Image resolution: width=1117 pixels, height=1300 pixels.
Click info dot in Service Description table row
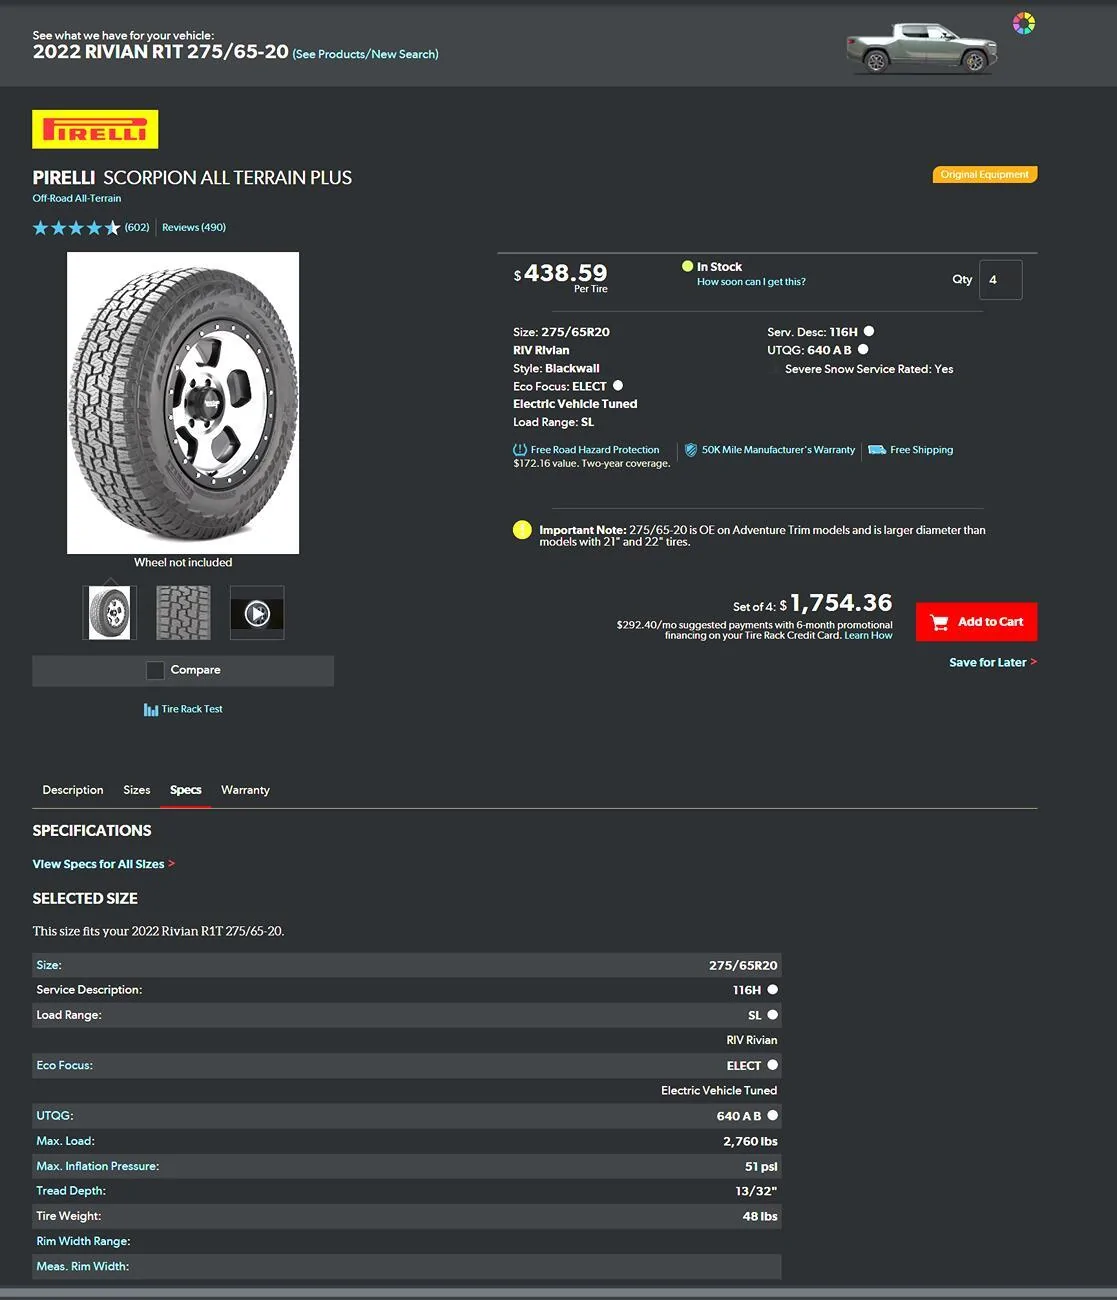coord(772,989)
